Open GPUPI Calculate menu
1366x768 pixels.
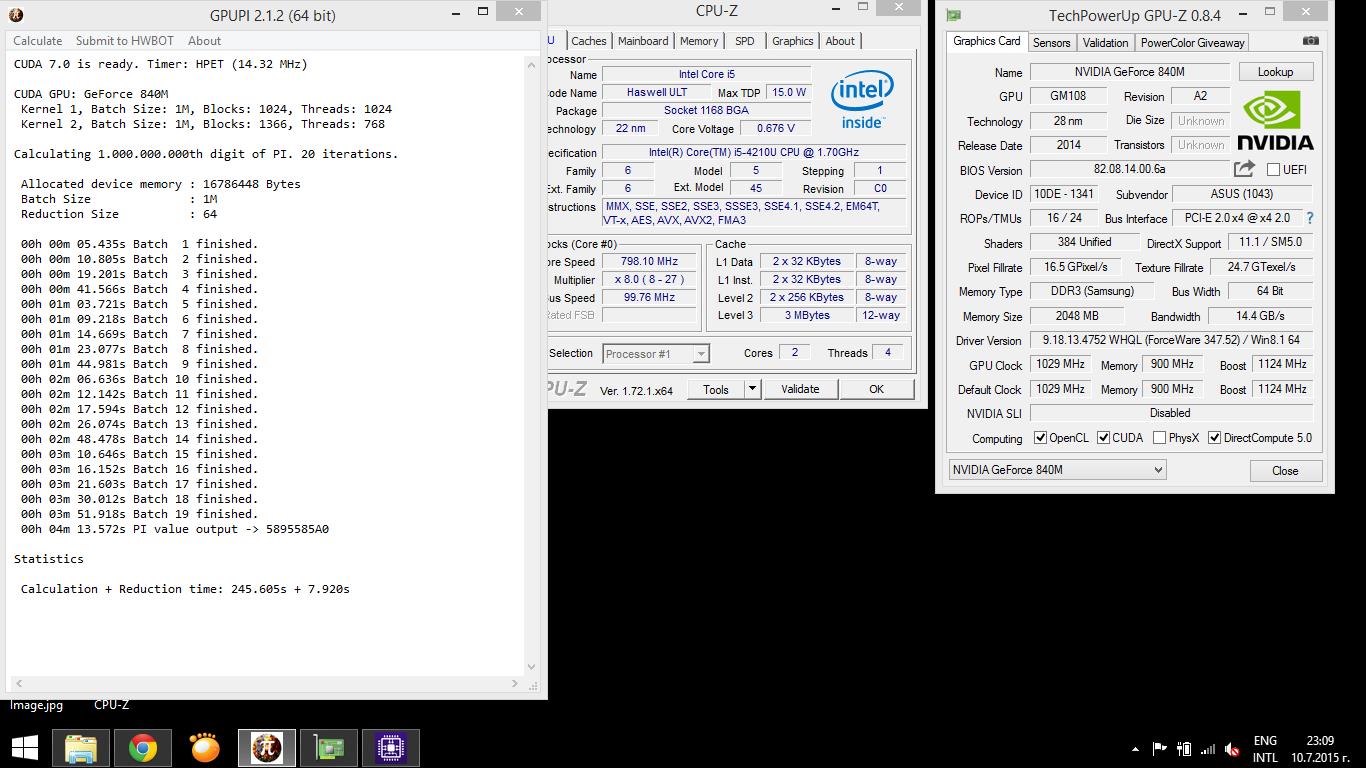point(37,41)
